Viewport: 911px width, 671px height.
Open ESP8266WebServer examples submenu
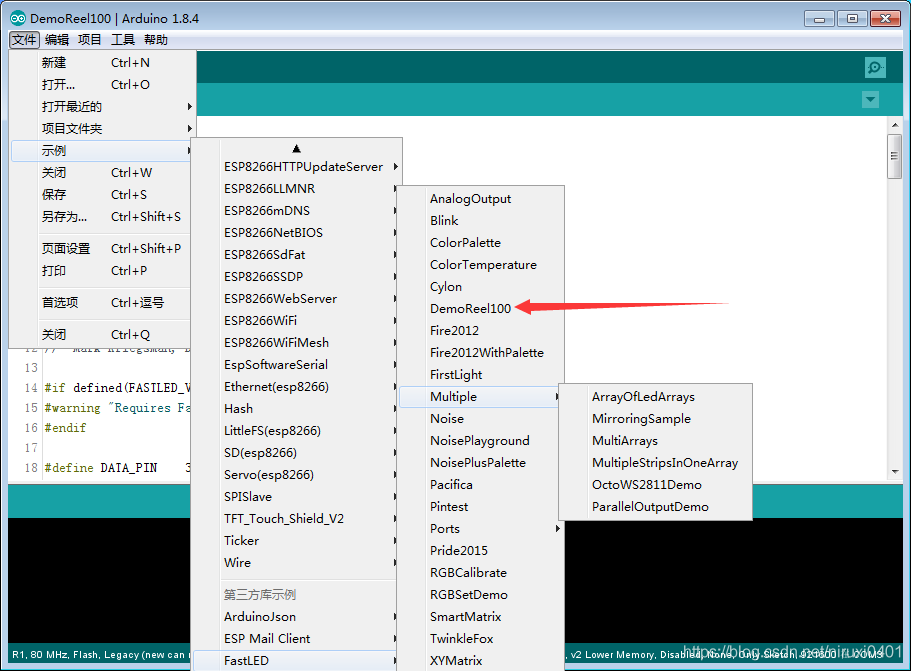296,299
